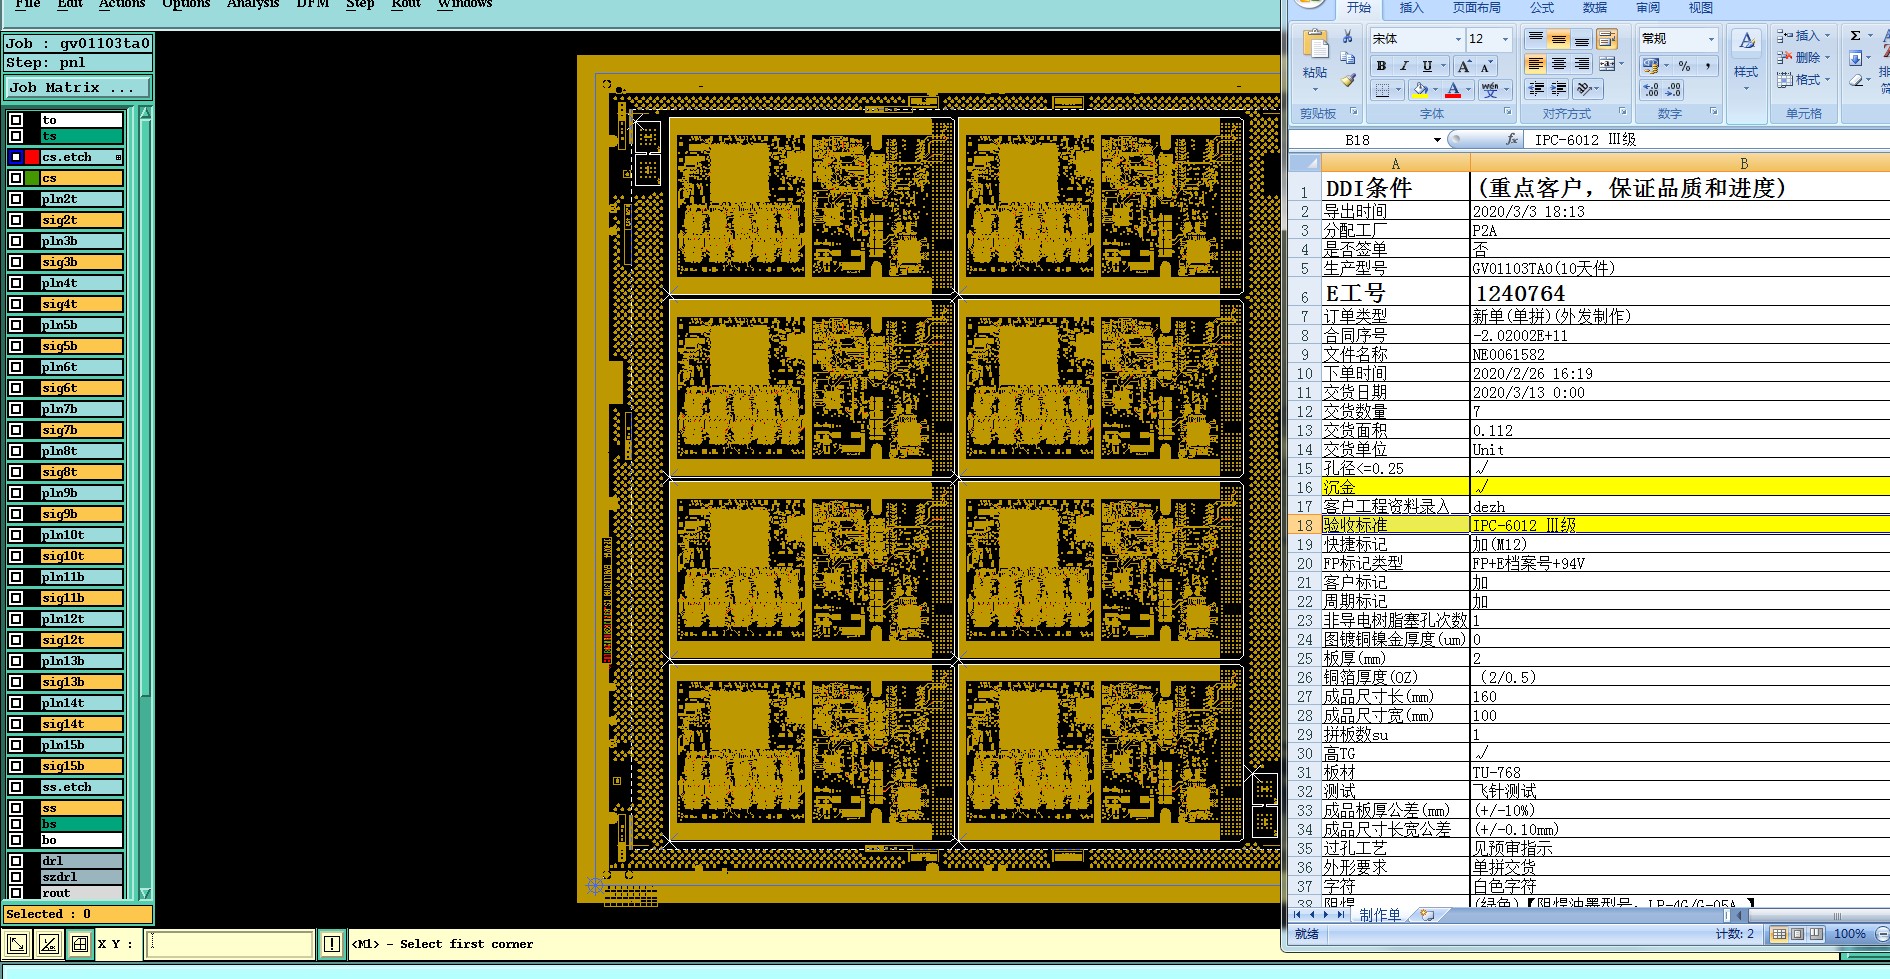Click the Wrap Text icon
This screenshot has width=1890, height=979.
1607,39
